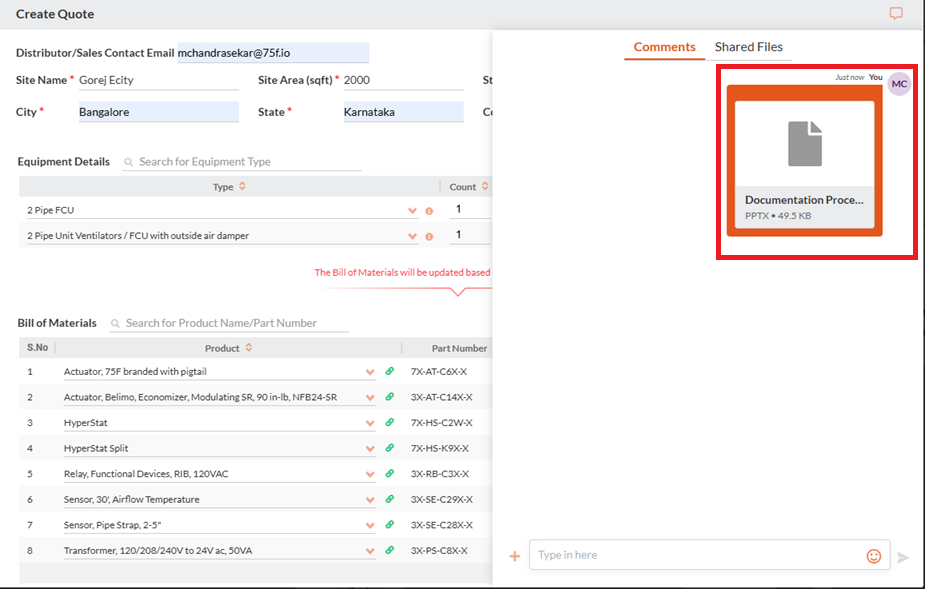Open link icon for Actuator, 75F branded with pigtail
Screen dimensions: 925x589
pyautogui.click(x=390, y=371)
